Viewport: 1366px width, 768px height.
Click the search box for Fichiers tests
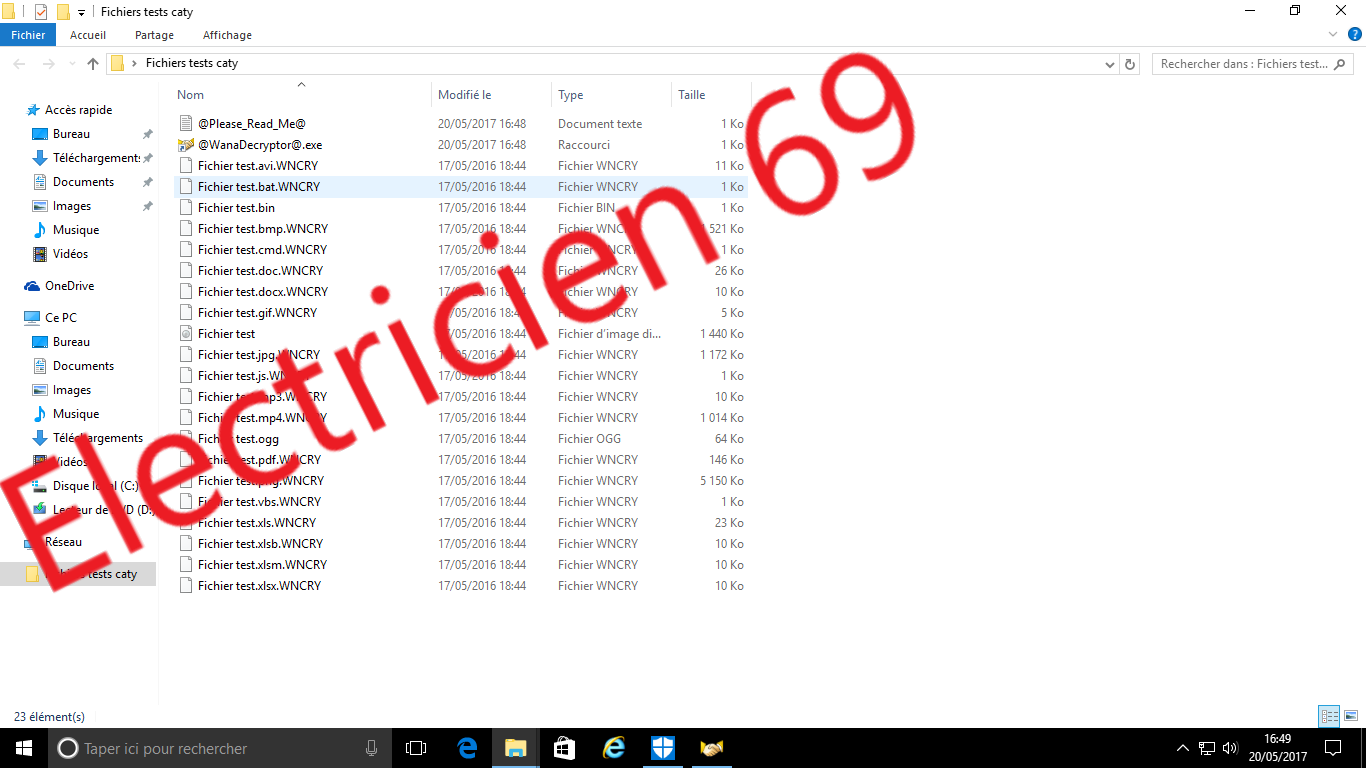tap(1243, 64)
